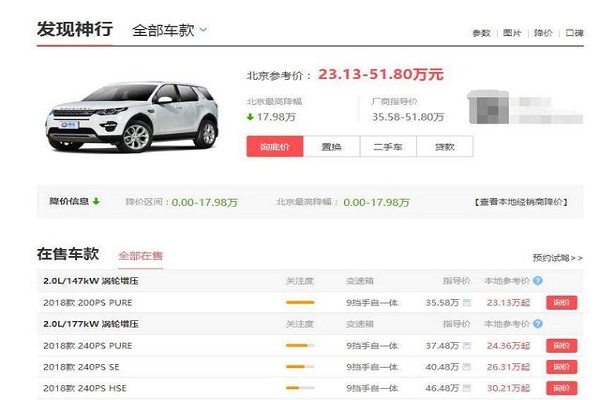Click help icon in 2.0L/177kW header row
The width and height of the screenshot is (600, 400).
(538, 324)
